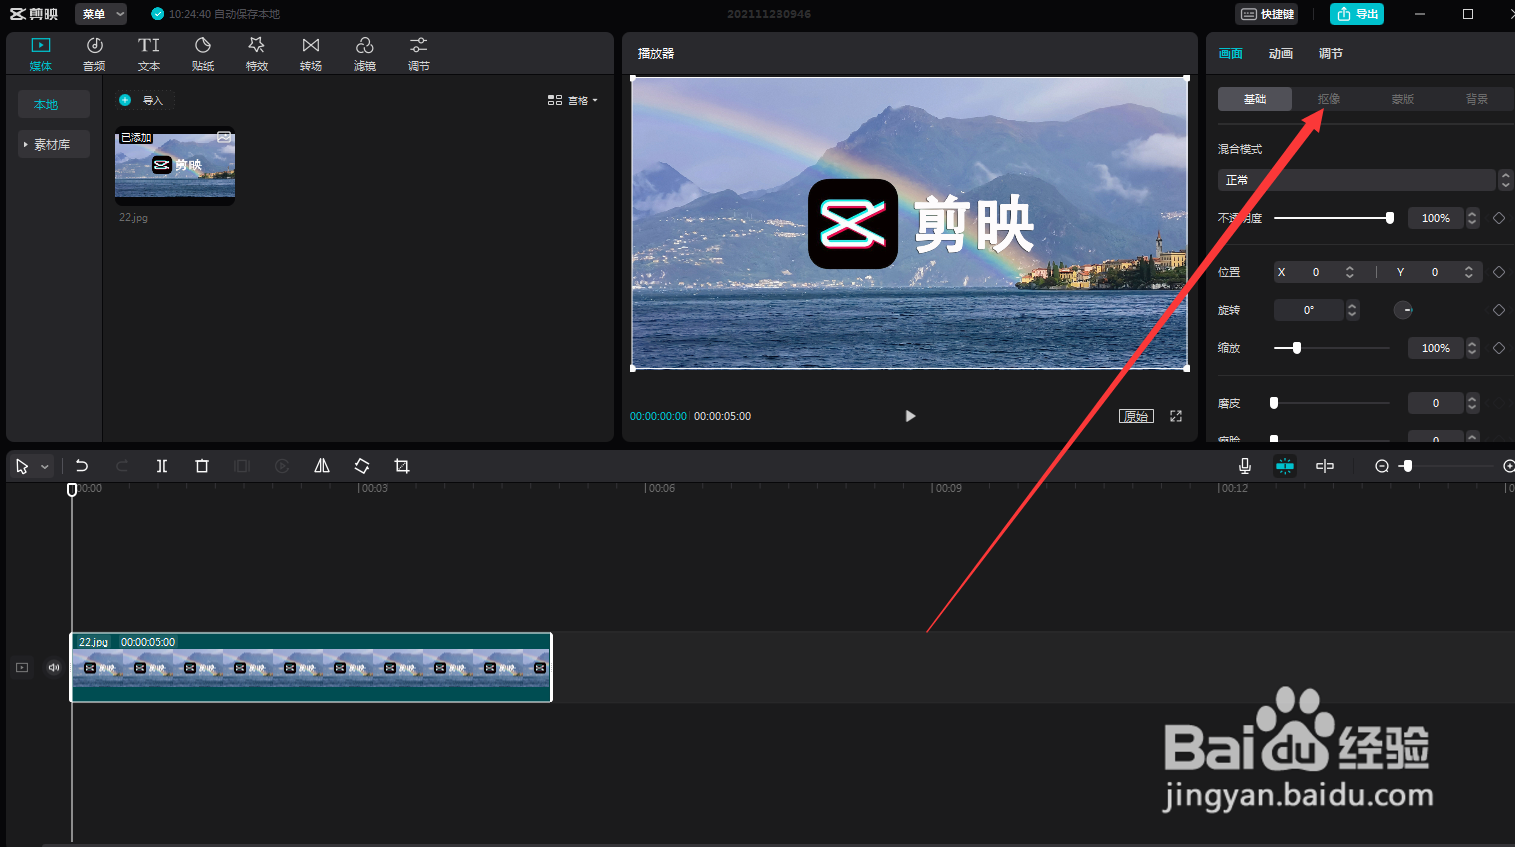The width and height of the screenshot is (1515, 847).
Task: Open the crop tool
Action: [402, 466]
